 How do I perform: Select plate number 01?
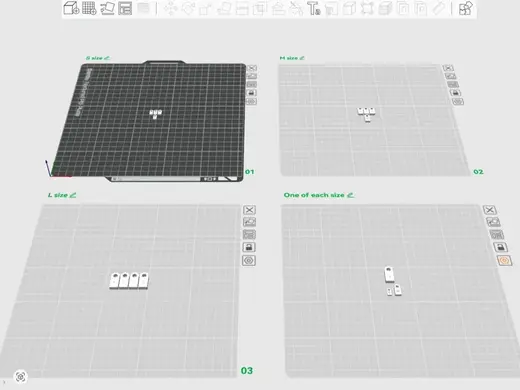(x=249, y=172)
